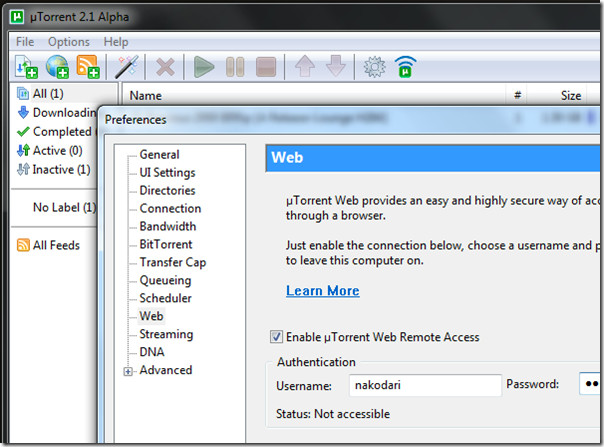The width and height of the screenshot is (604, 447).
Task: Click the orange All Feeds RSS icon
Action: pyautogui.click(x=23, y=245)
